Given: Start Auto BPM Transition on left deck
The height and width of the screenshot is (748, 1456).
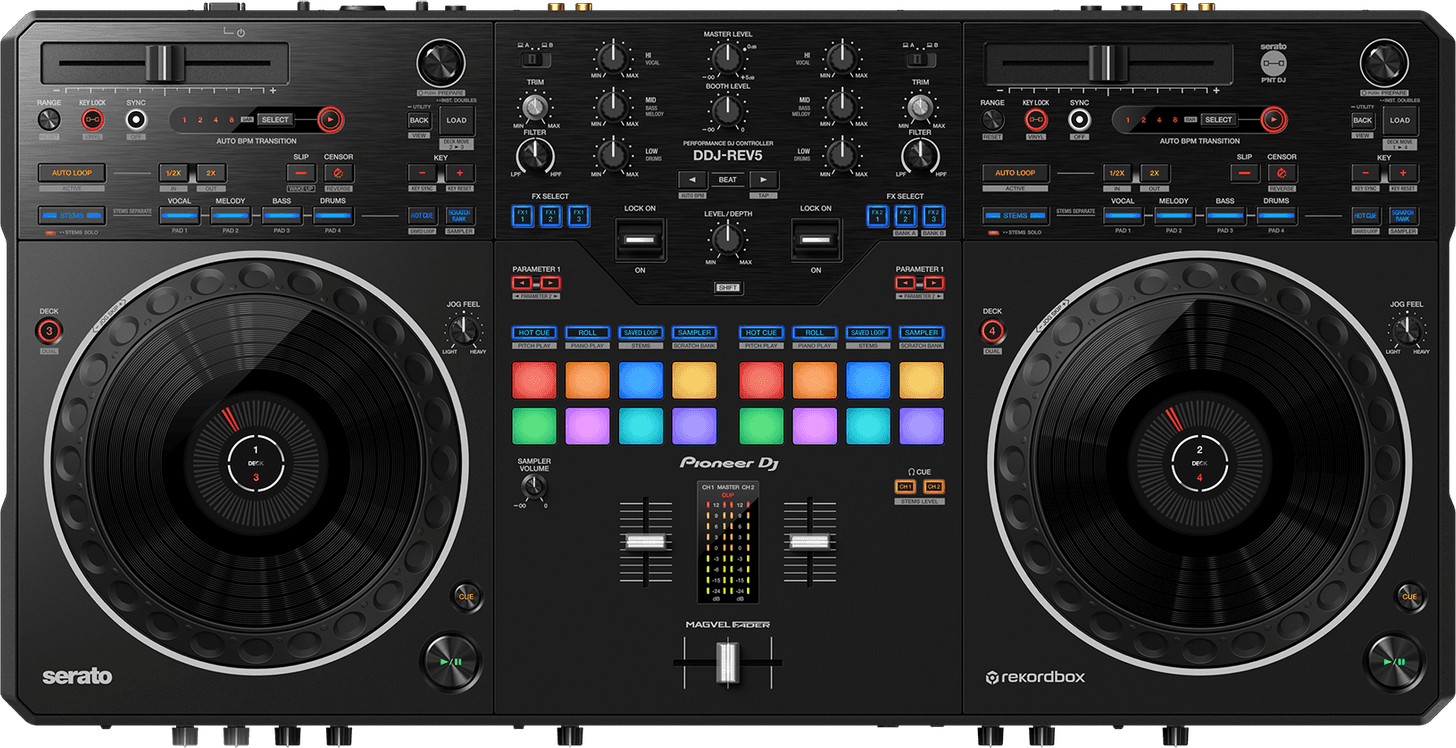Looking at the screenshot, I should point(328,120).
